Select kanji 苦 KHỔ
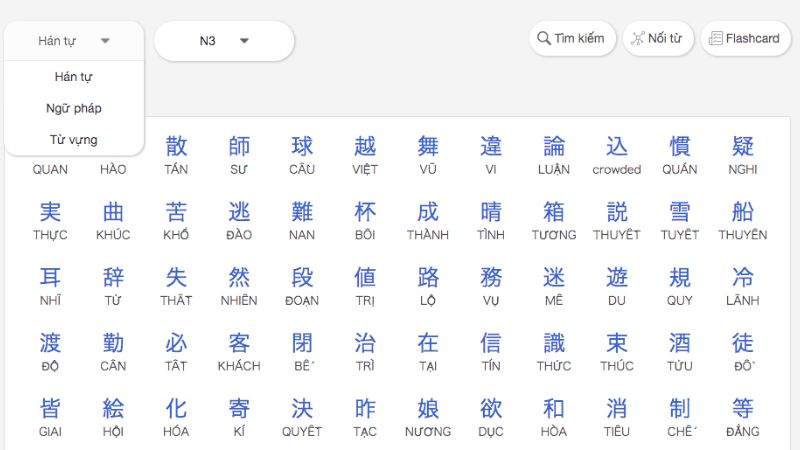 [x=176, y=221]
